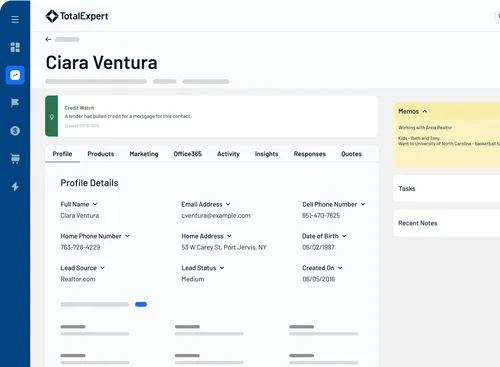This screenshot has width=500, height=367.
Task: Click the created date 06/05/2016
Action: [318, 279]
